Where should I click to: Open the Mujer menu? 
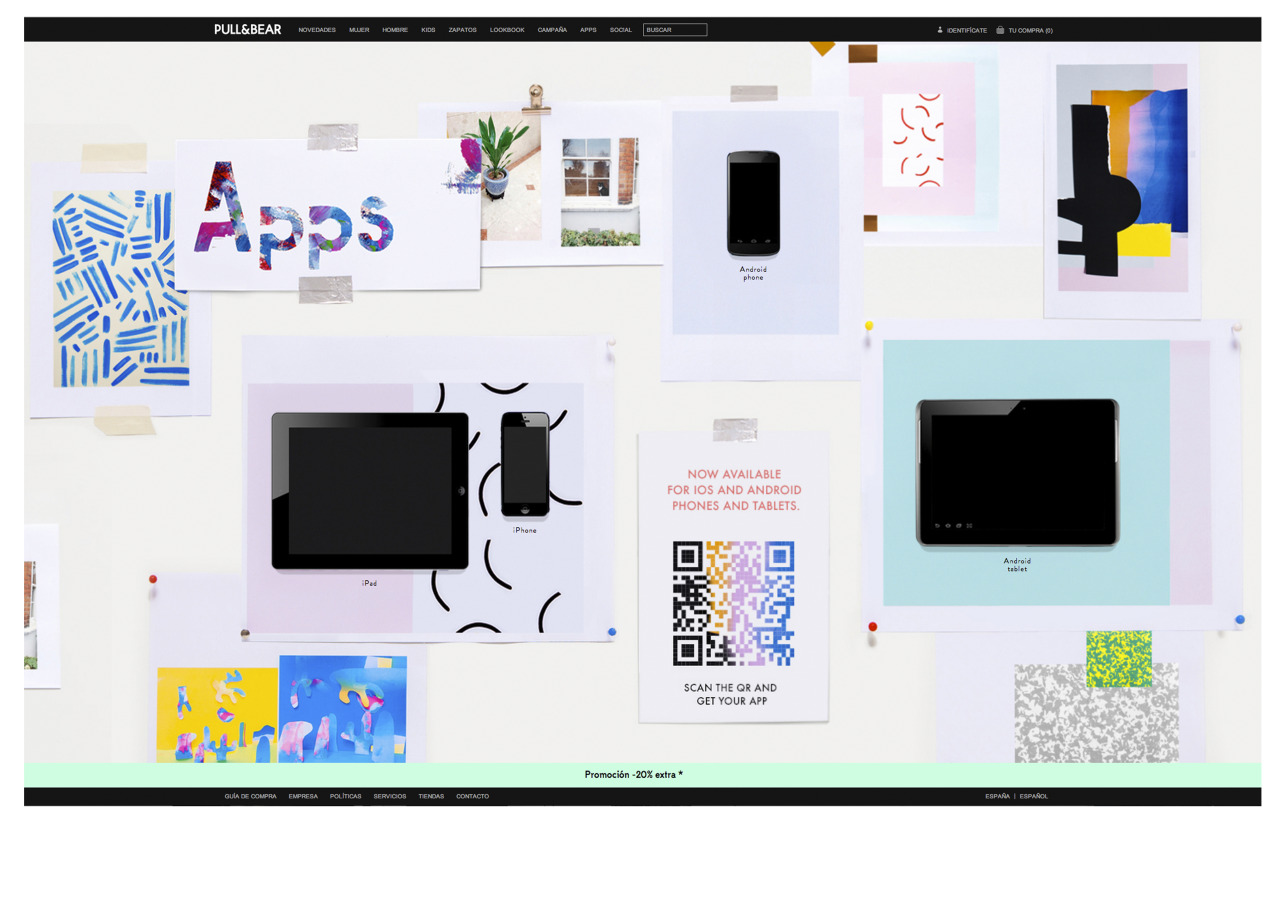[x=359, y=30]
